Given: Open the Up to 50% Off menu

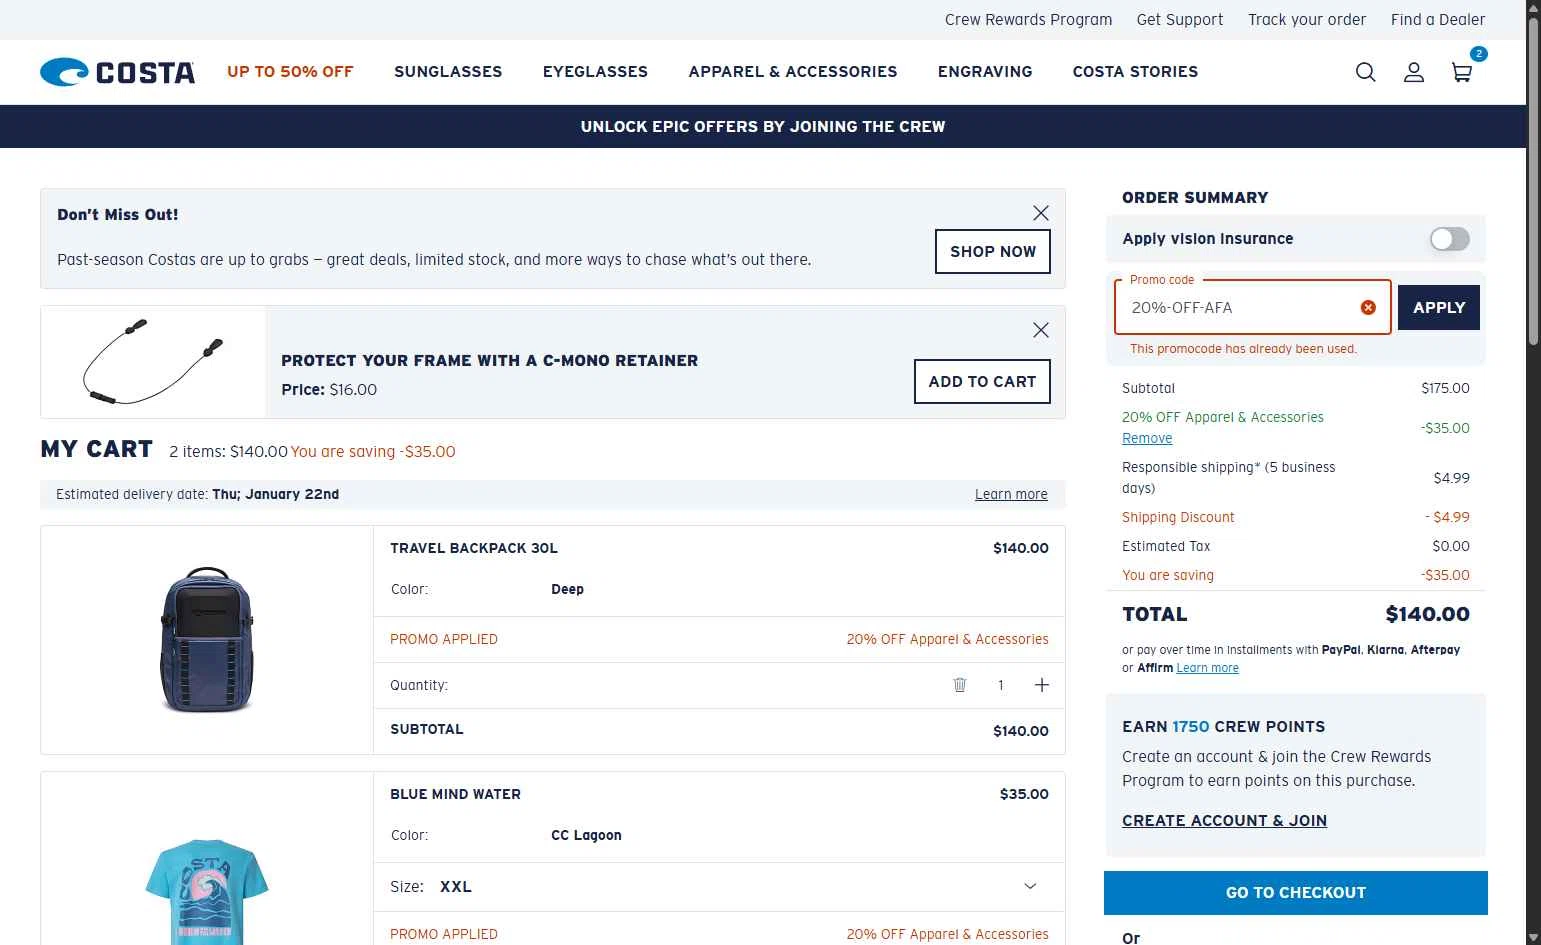Looking at the screenshot, I should [x=290, y=72].
